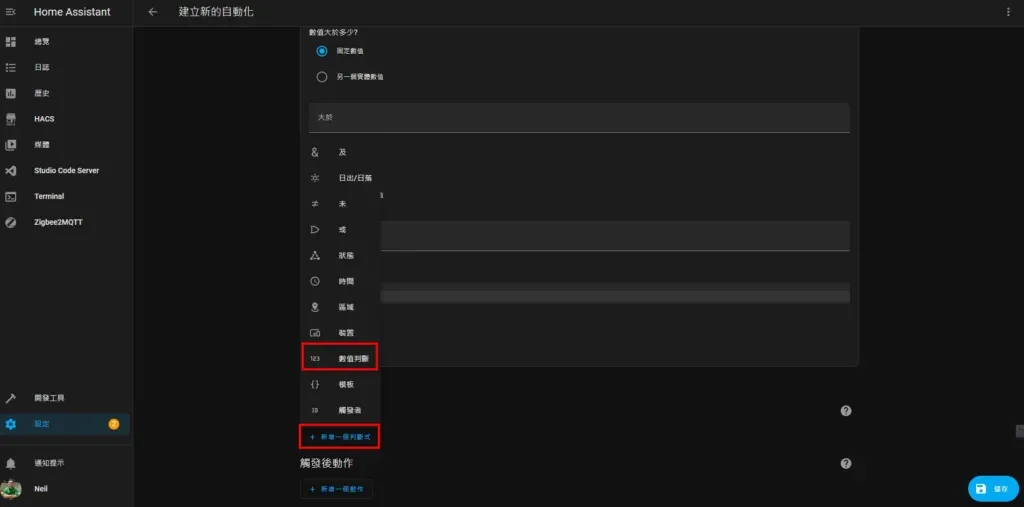The image size is (1024, 507).
Task: Collapse the Home Assistant sidebar menu icon
Action: [x=11, y=12]
